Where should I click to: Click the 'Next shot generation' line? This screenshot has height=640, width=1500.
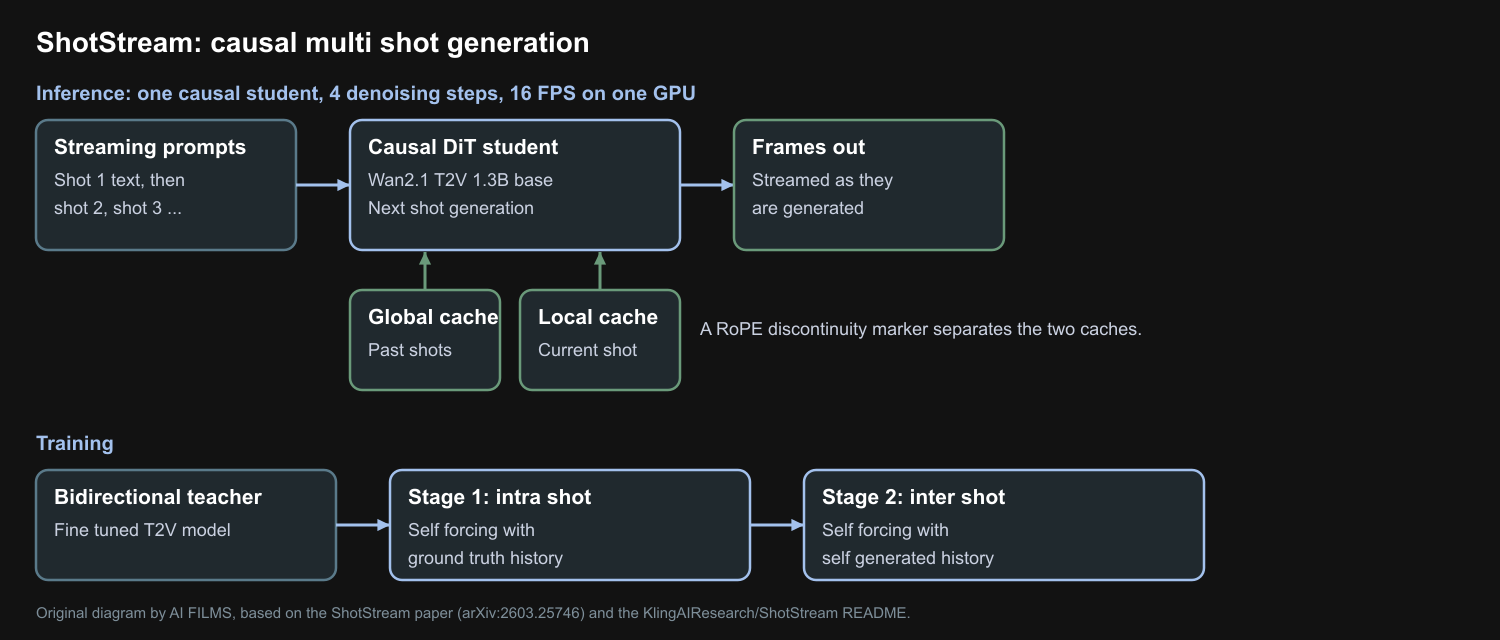click(x=451, y=208)
